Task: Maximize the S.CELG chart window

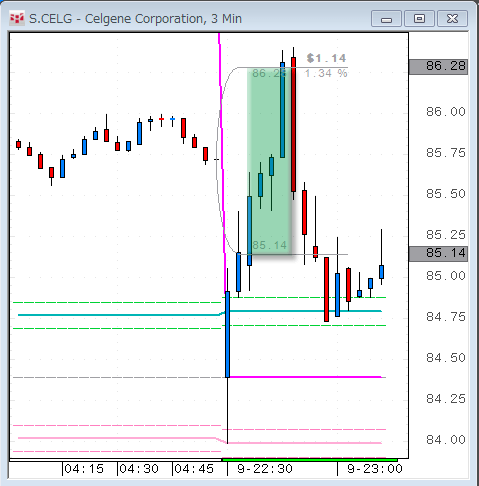Action: (419, 19)
